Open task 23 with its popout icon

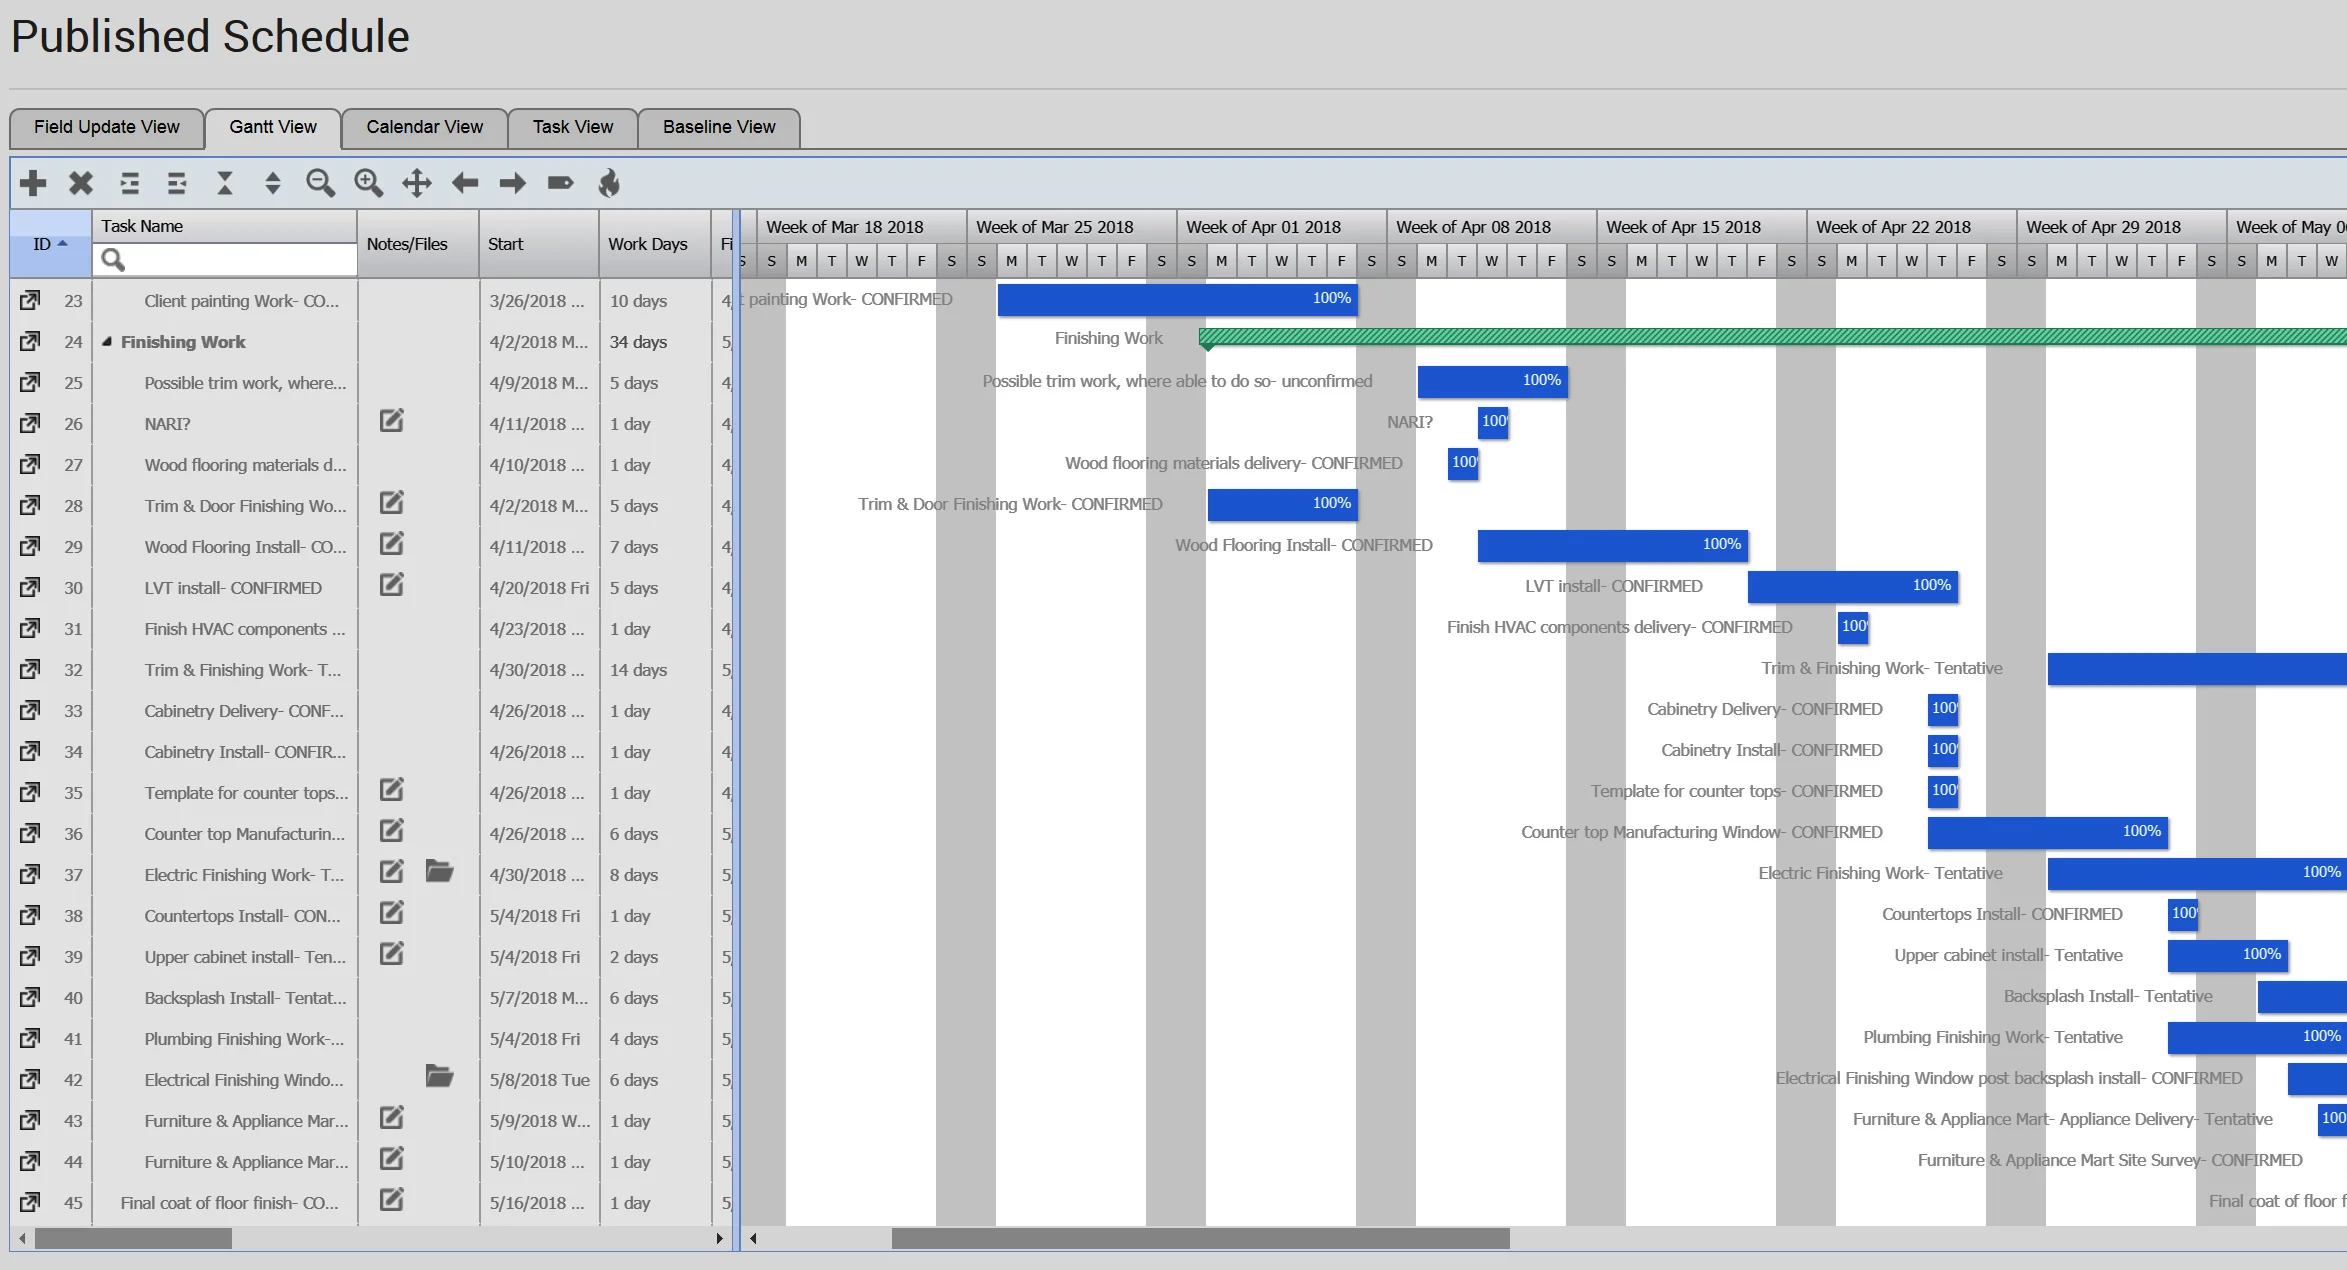[30, 300]
